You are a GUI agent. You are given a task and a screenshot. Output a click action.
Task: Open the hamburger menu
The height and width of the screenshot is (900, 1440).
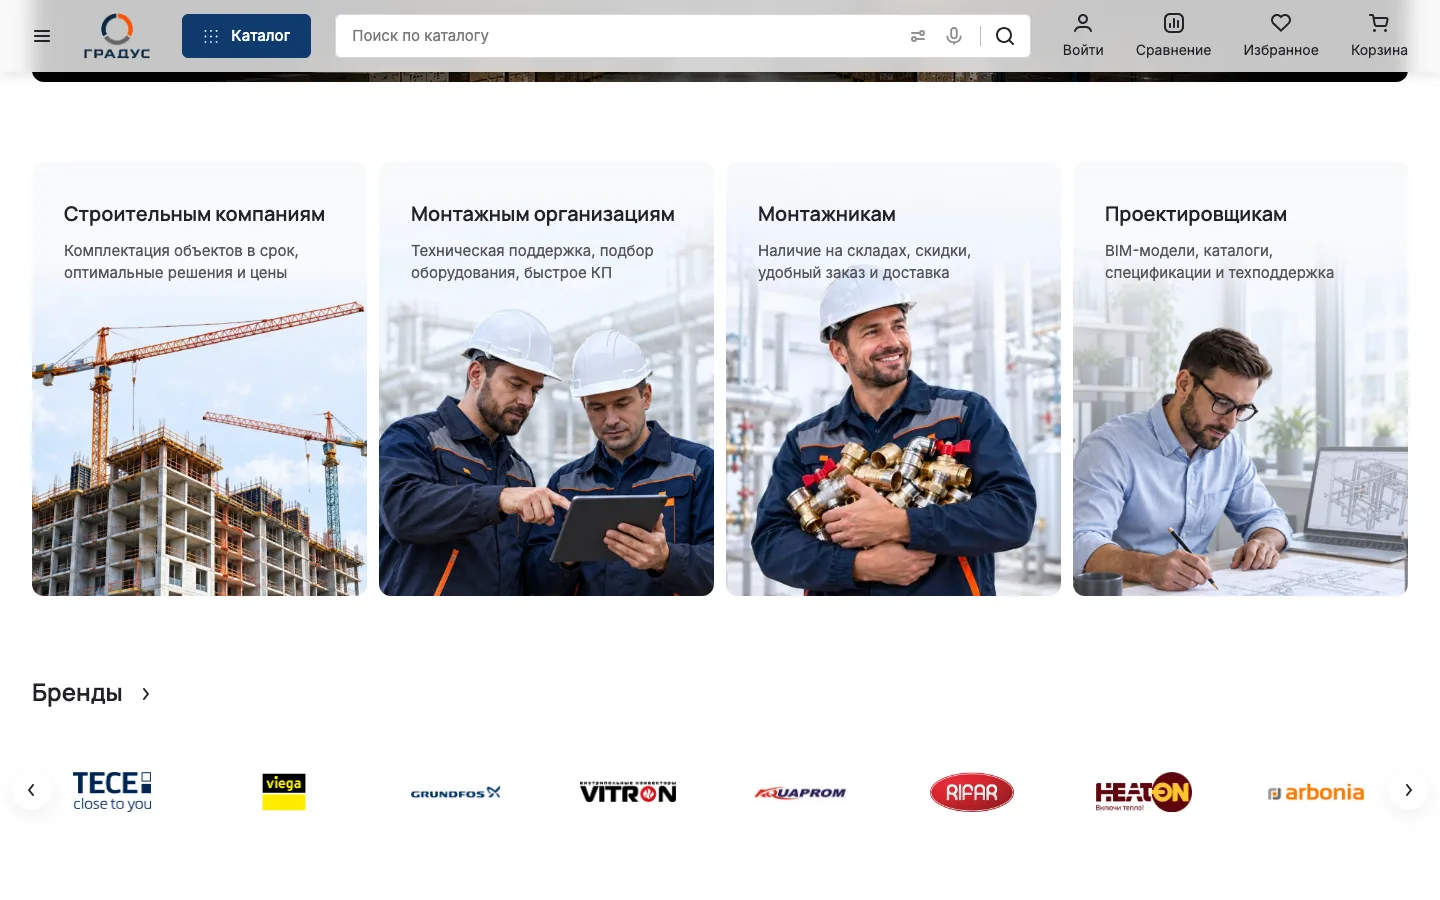pos(42,36)
